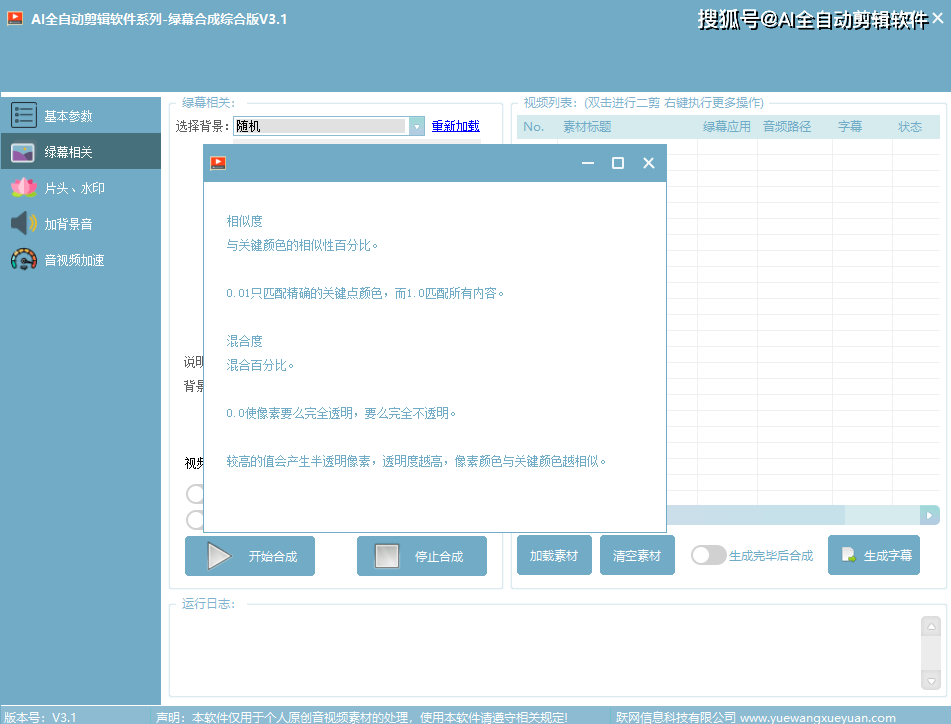
Task: Click the list icon beside 基本参数
Action: pos(24,115)
